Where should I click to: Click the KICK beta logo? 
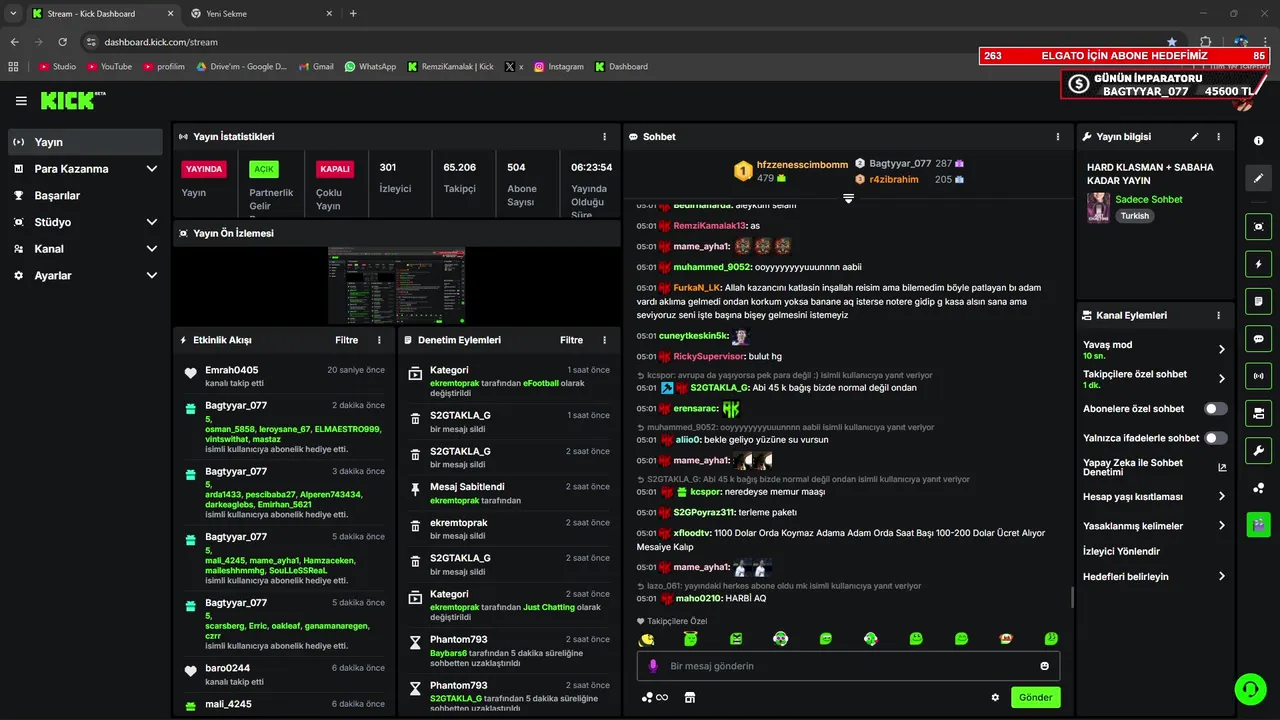point(73,100)
